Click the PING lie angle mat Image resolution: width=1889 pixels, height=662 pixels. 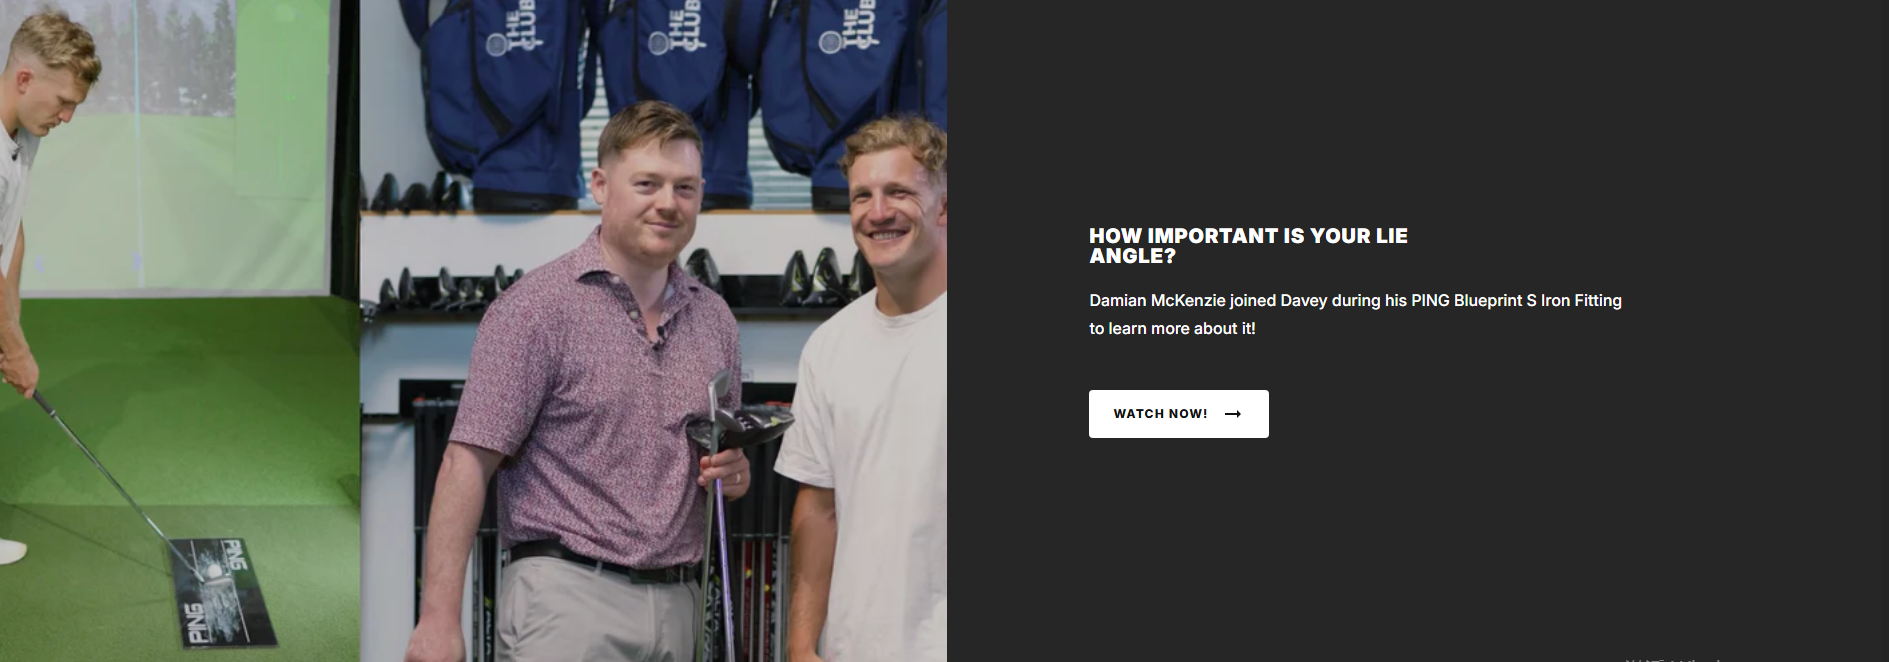pos(222,592)
